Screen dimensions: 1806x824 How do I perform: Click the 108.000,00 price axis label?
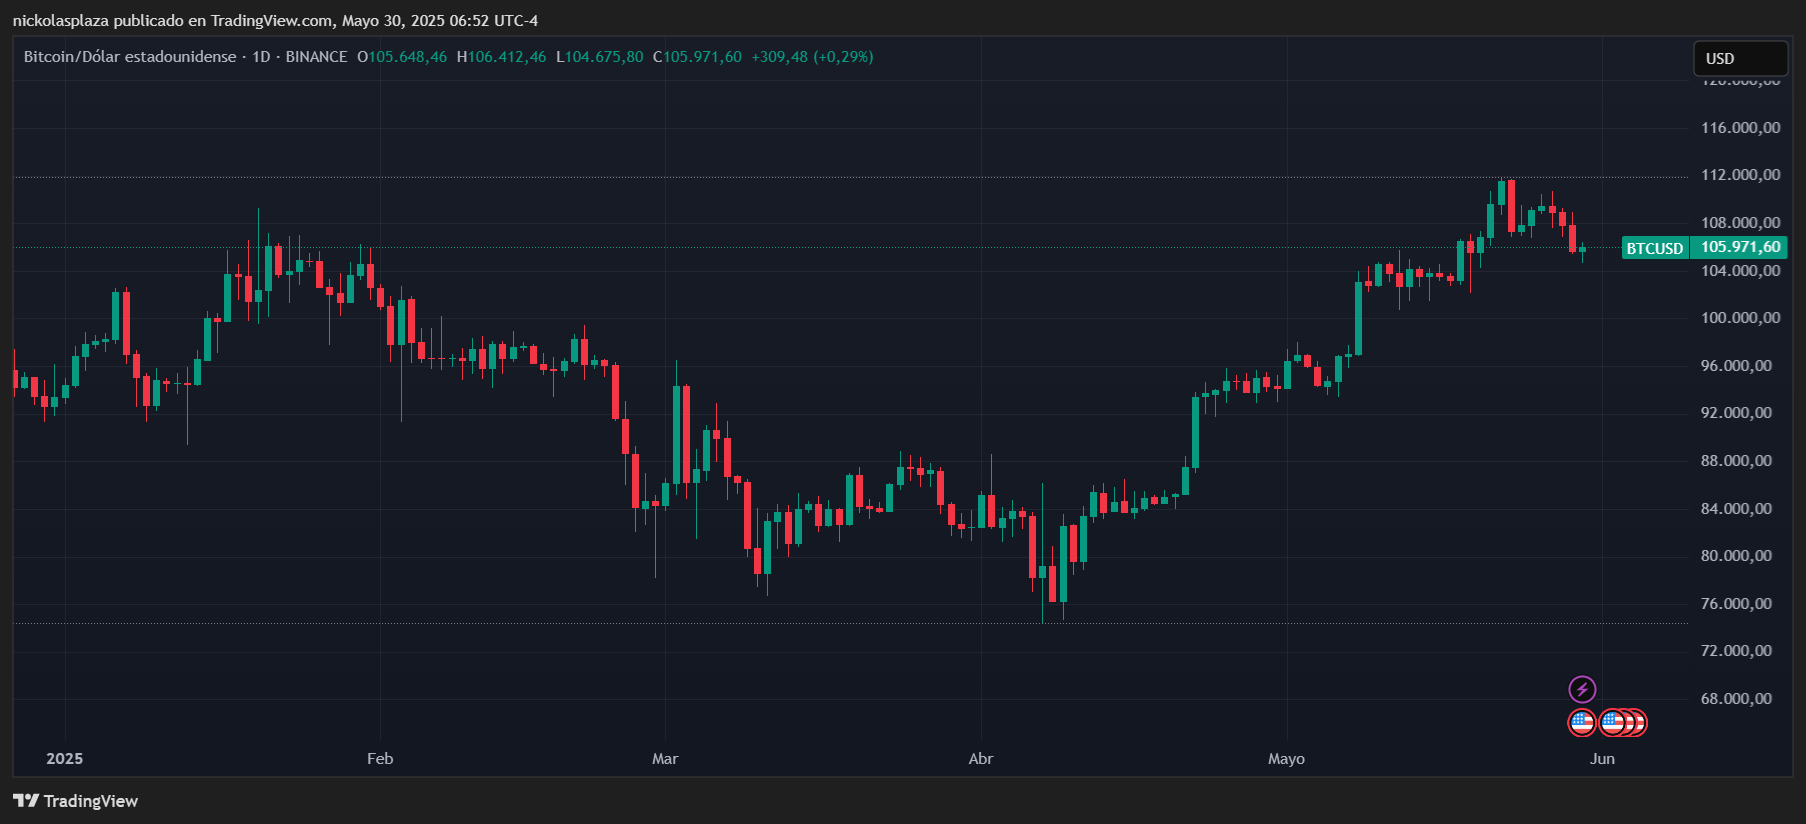tap(1740, 223)
